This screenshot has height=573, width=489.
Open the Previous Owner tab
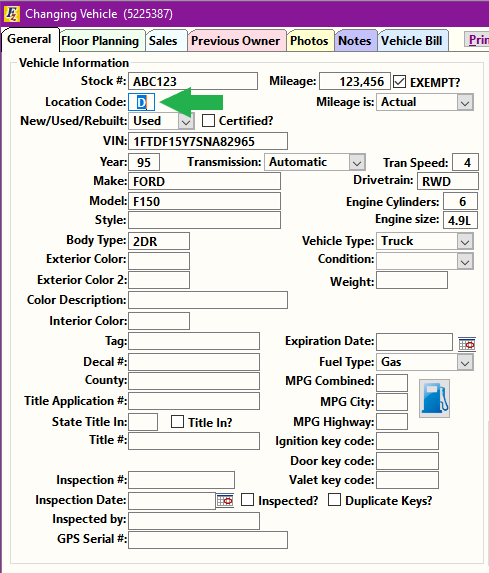pyautogui.click(x=236, y=41)
